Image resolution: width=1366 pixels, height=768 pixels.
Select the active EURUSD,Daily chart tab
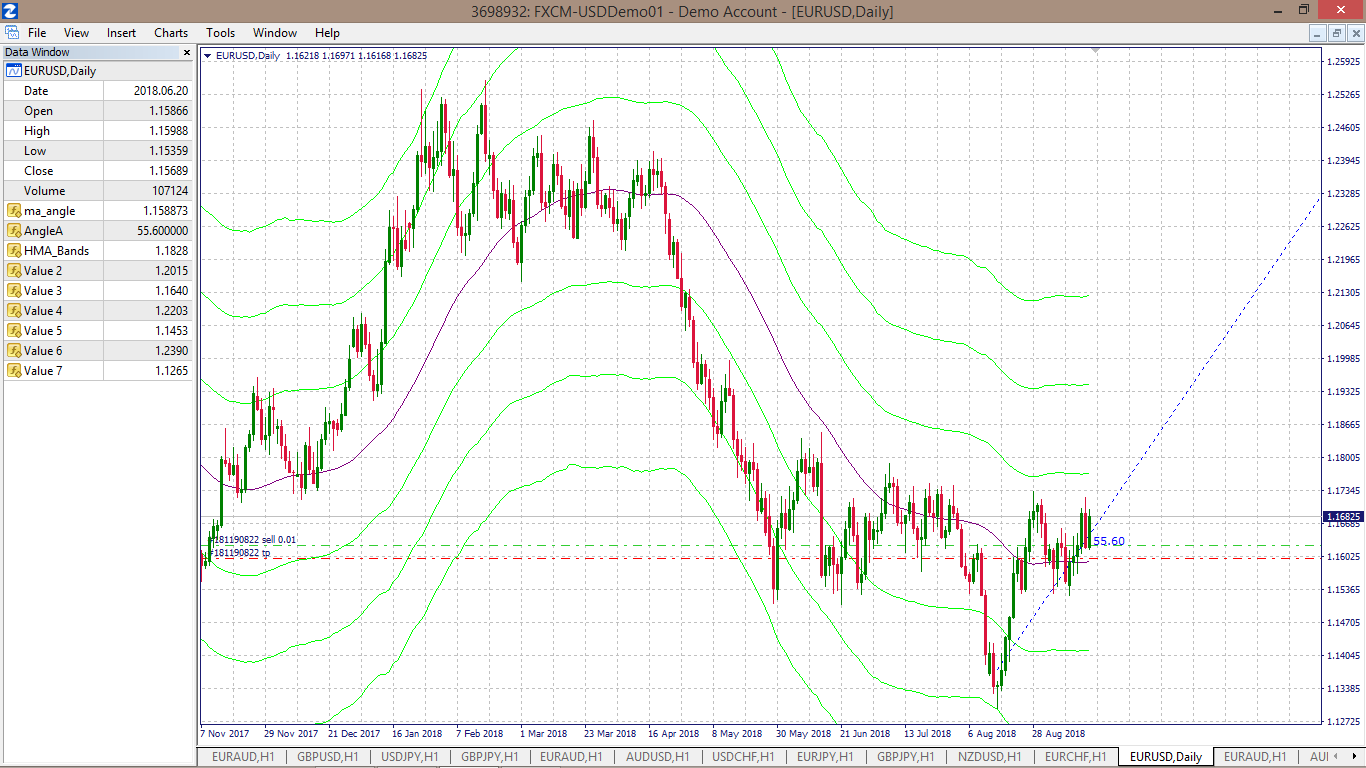(1166, 757)
